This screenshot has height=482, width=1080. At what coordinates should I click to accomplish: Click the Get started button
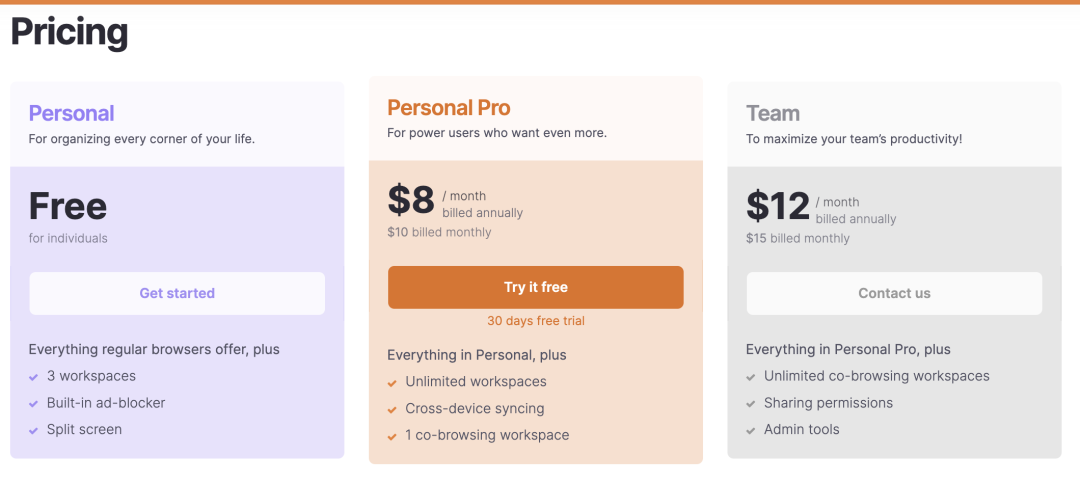(x=177, y=293)
